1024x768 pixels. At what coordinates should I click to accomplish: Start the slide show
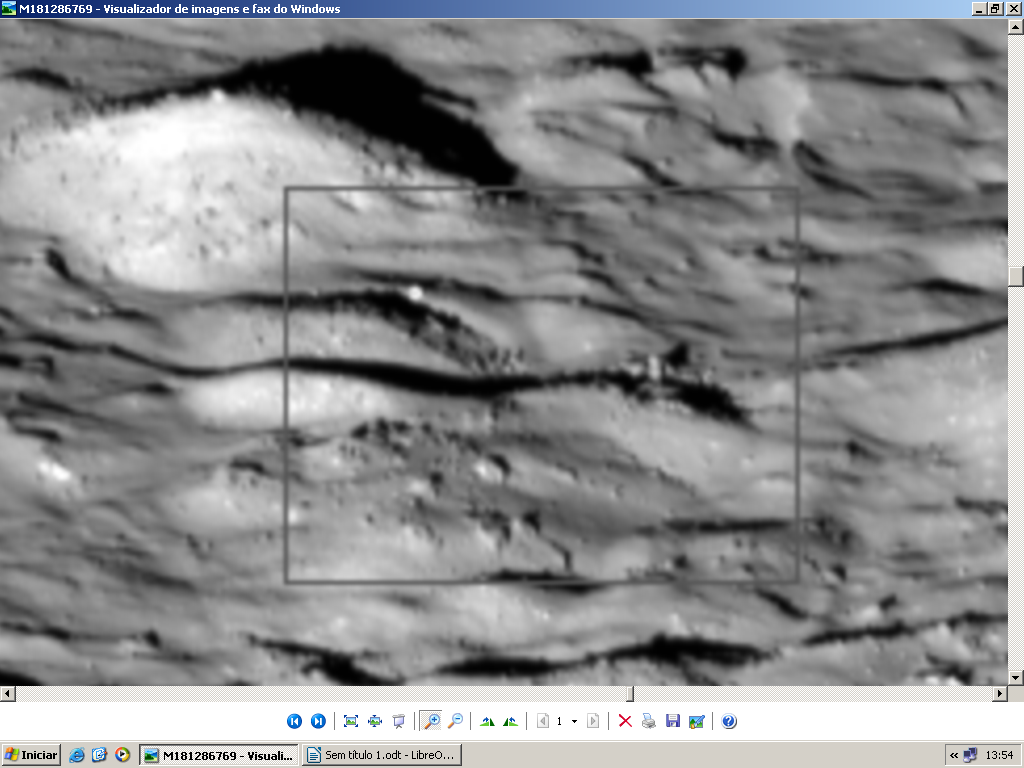click(x=399, y=721)
